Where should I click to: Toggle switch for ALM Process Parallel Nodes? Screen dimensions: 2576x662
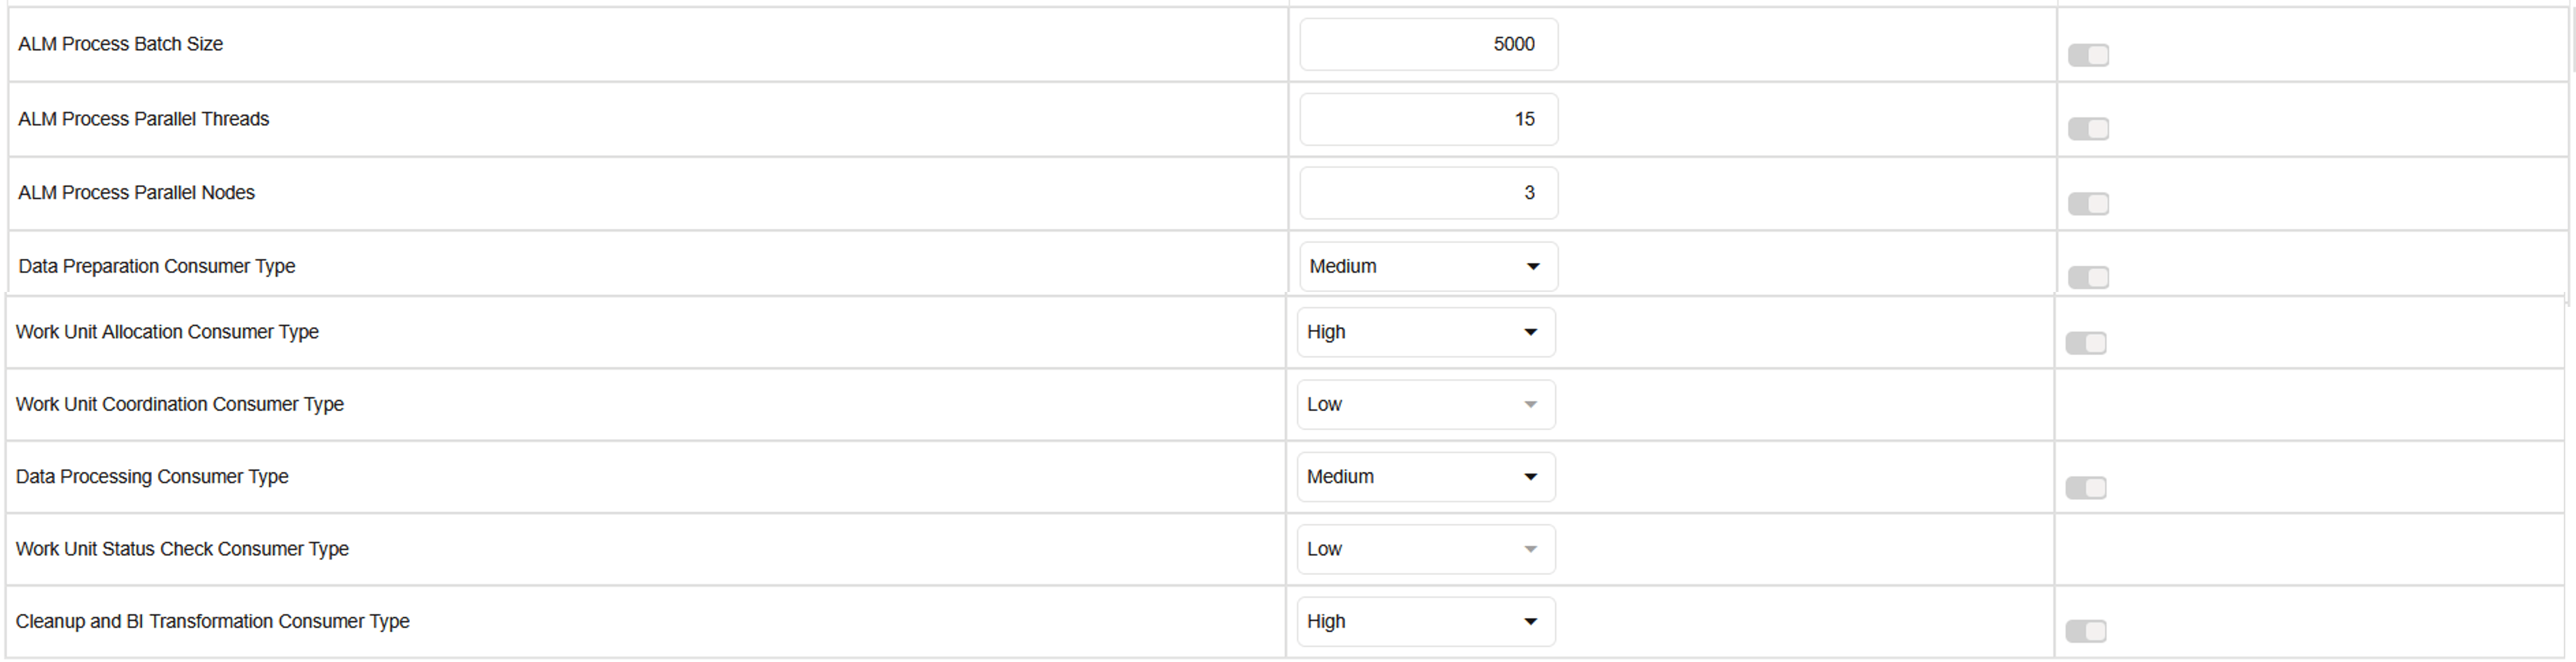(2088, 204)
